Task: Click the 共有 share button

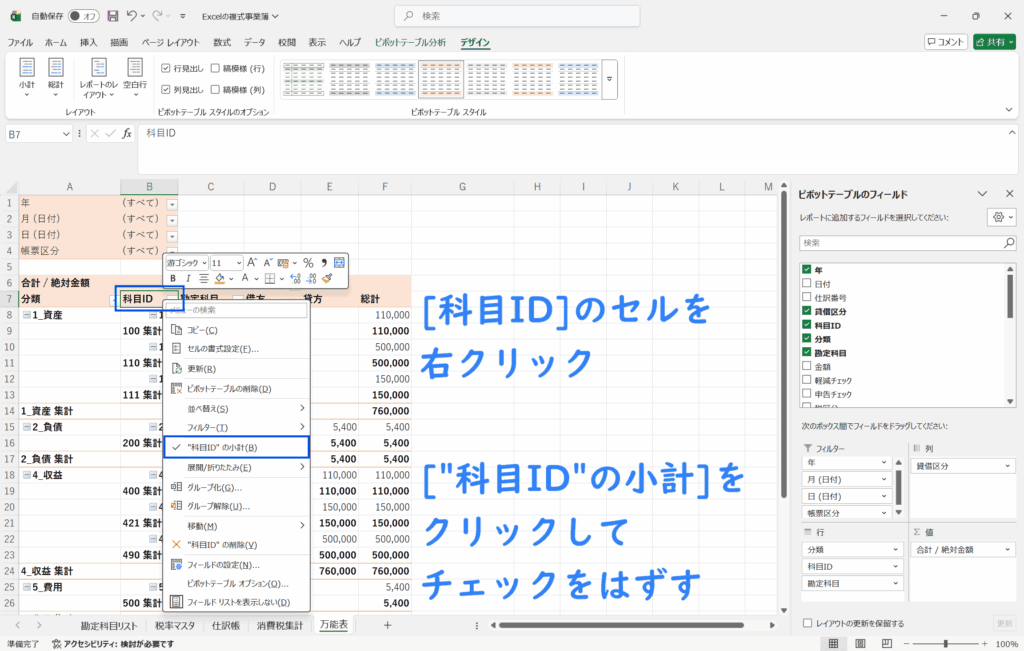Action: click(x=994, y=42)
